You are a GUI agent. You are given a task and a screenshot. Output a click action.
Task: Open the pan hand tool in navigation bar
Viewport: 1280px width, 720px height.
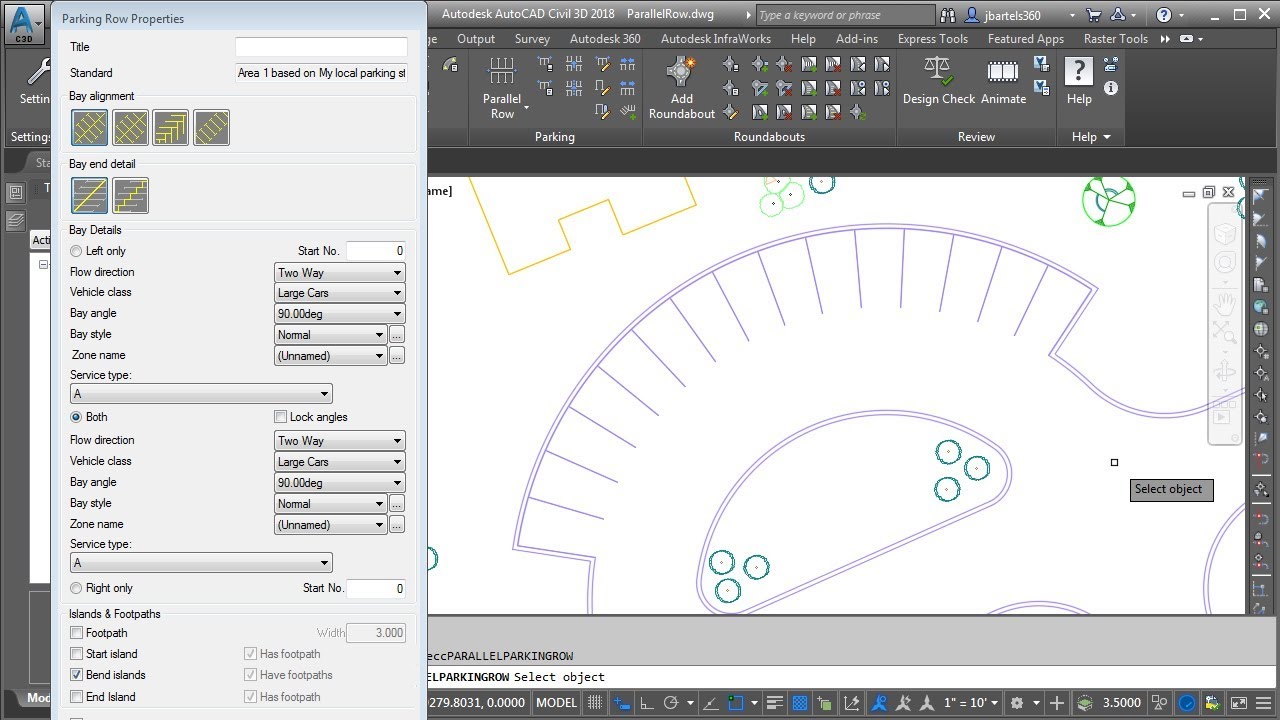pyautogui.click(x=1225, y=302)
